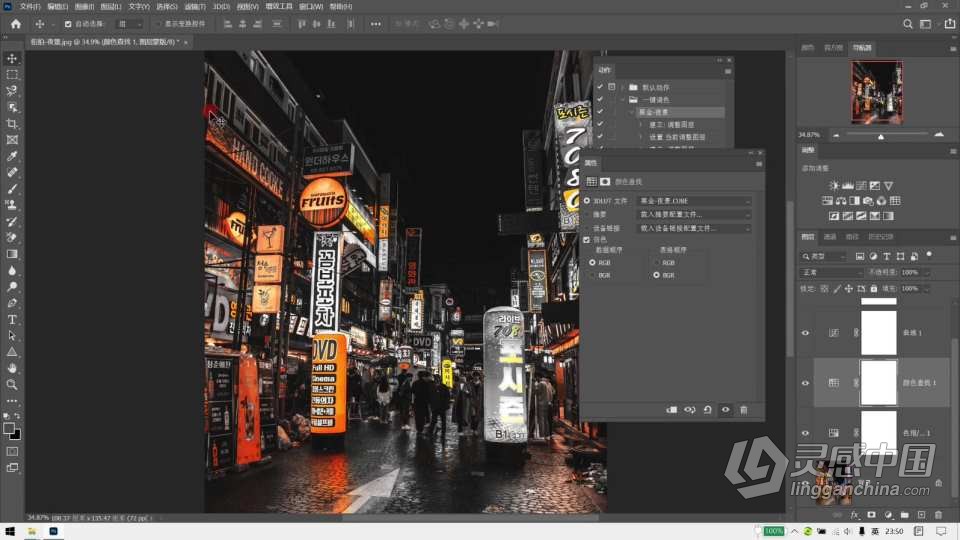Screen dimensions: 960x540
Task: Toggle the 仿色 checkbox
Action: (587, 240)
